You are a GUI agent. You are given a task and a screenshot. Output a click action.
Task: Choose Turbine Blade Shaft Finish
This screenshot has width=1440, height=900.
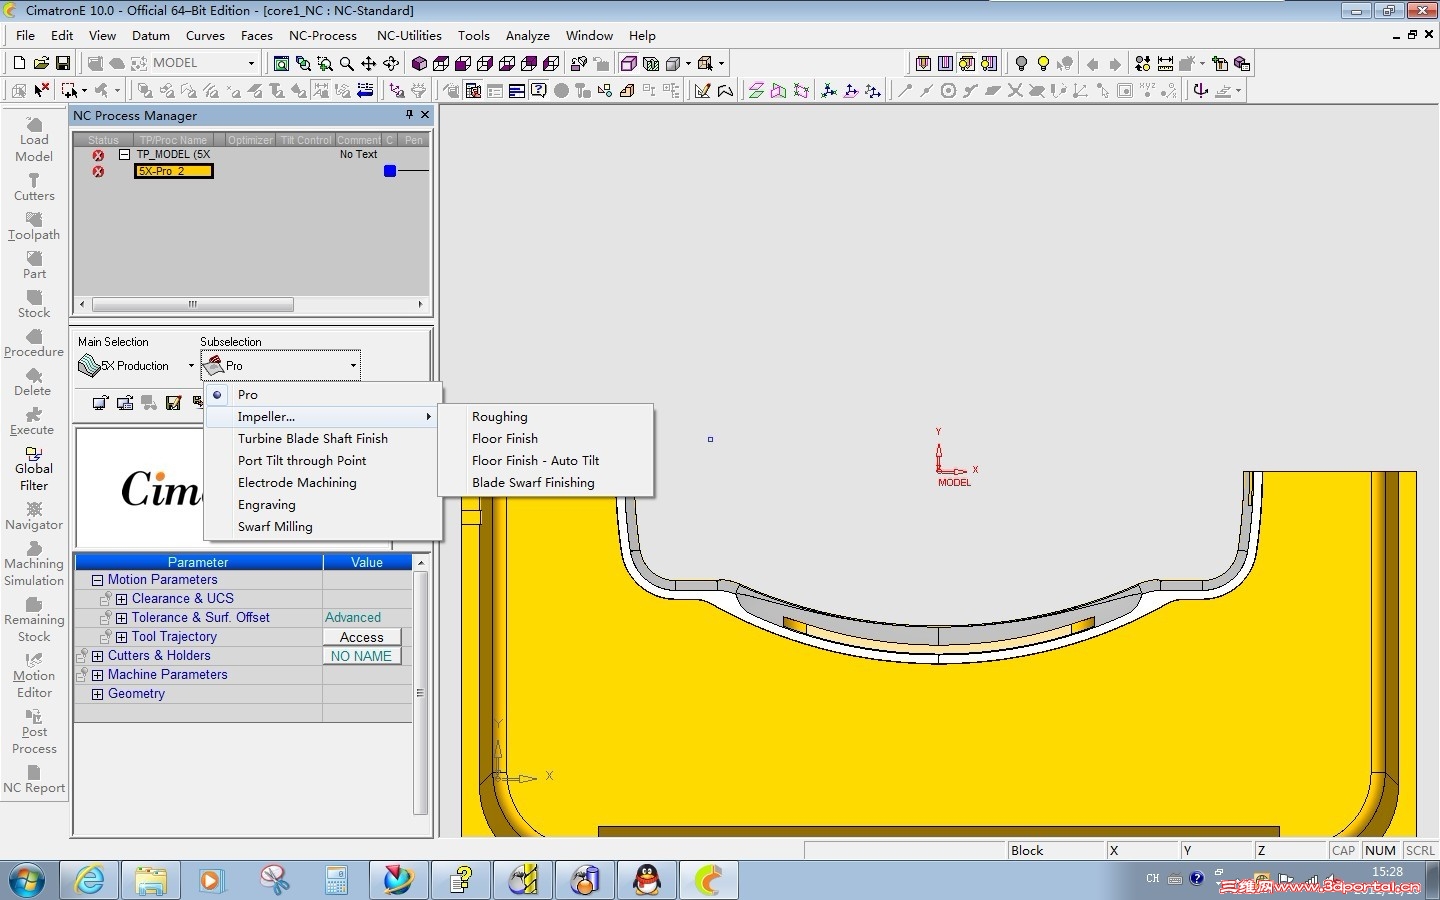coord(323,439)
